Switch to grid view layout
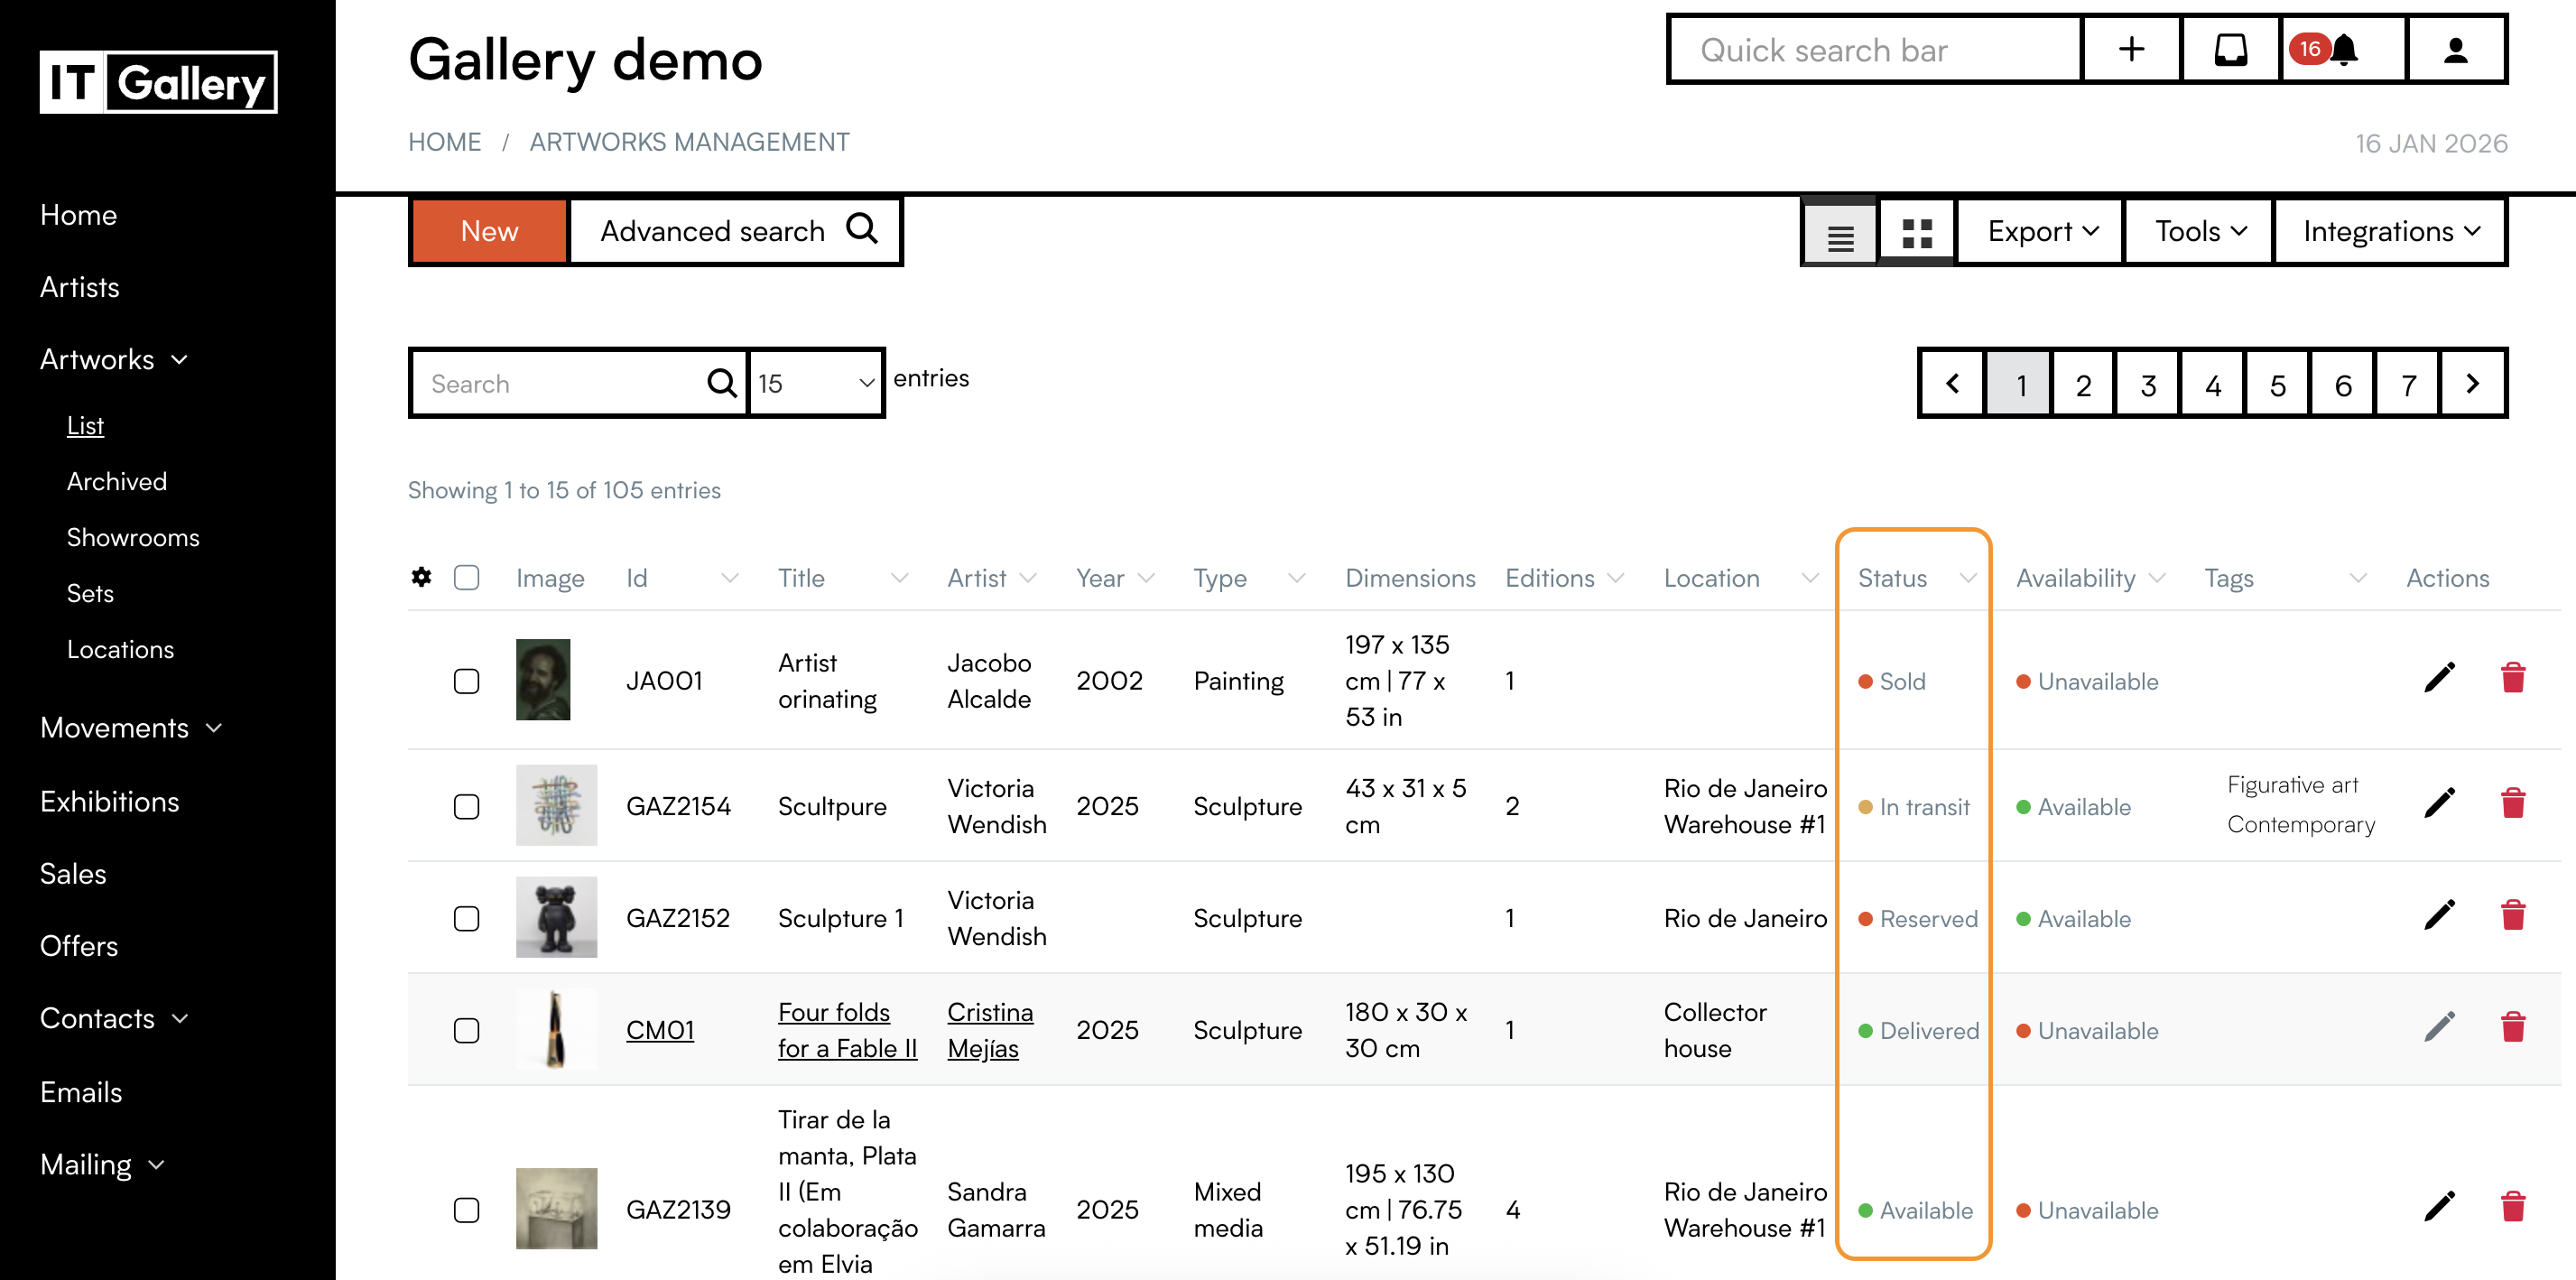This screenshot has width=2576, height=1280. (x=1916, y=233)
